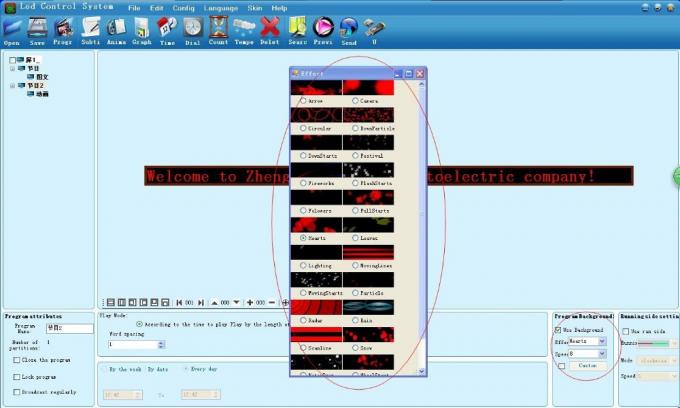Screen dimensions: 680x408
Task: Collapse the second program node in tree
Action: click(x=12, y=85)
